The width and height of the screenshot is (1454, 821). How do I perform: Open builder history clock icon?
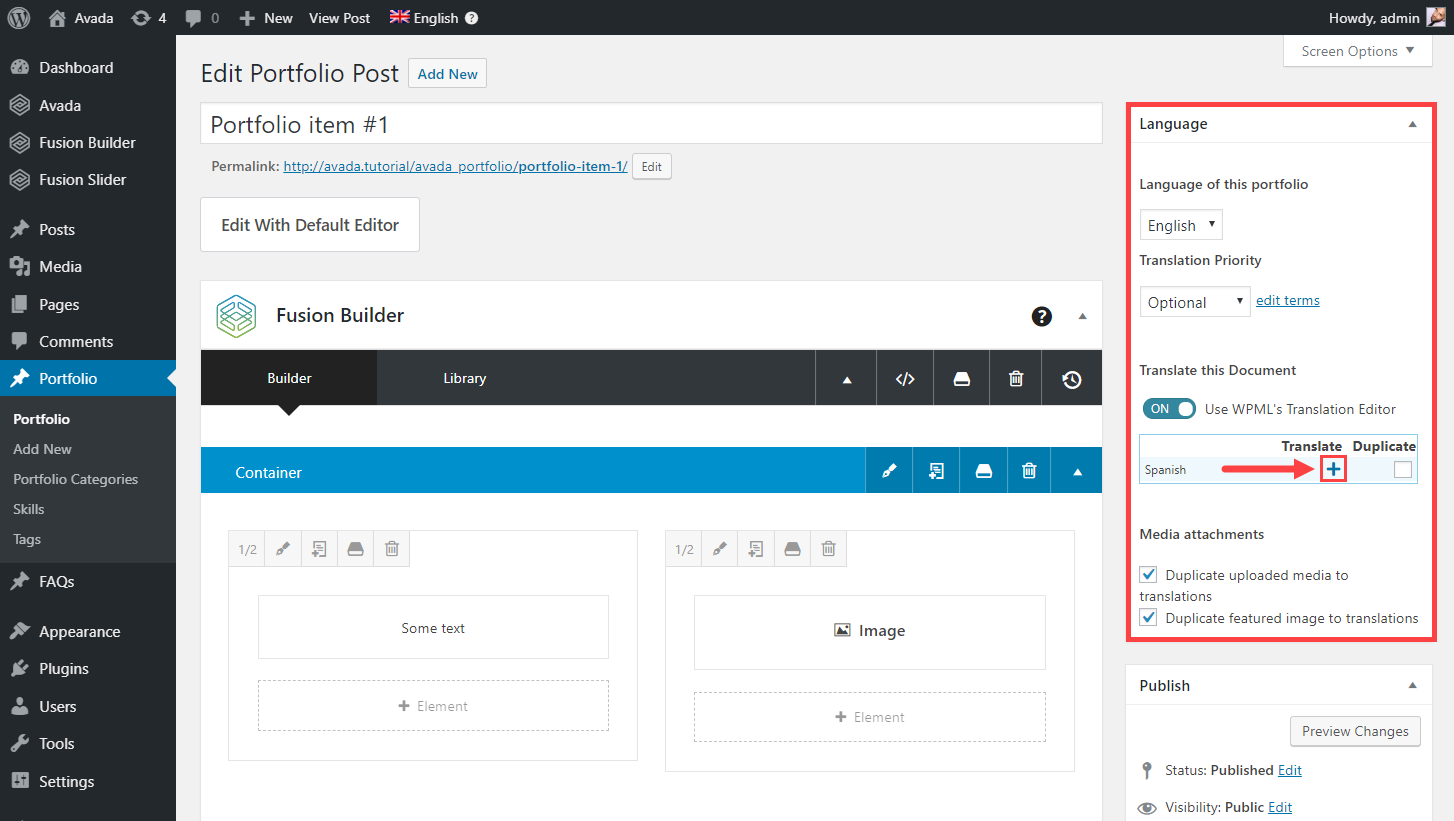click(x=1072, y=379)
